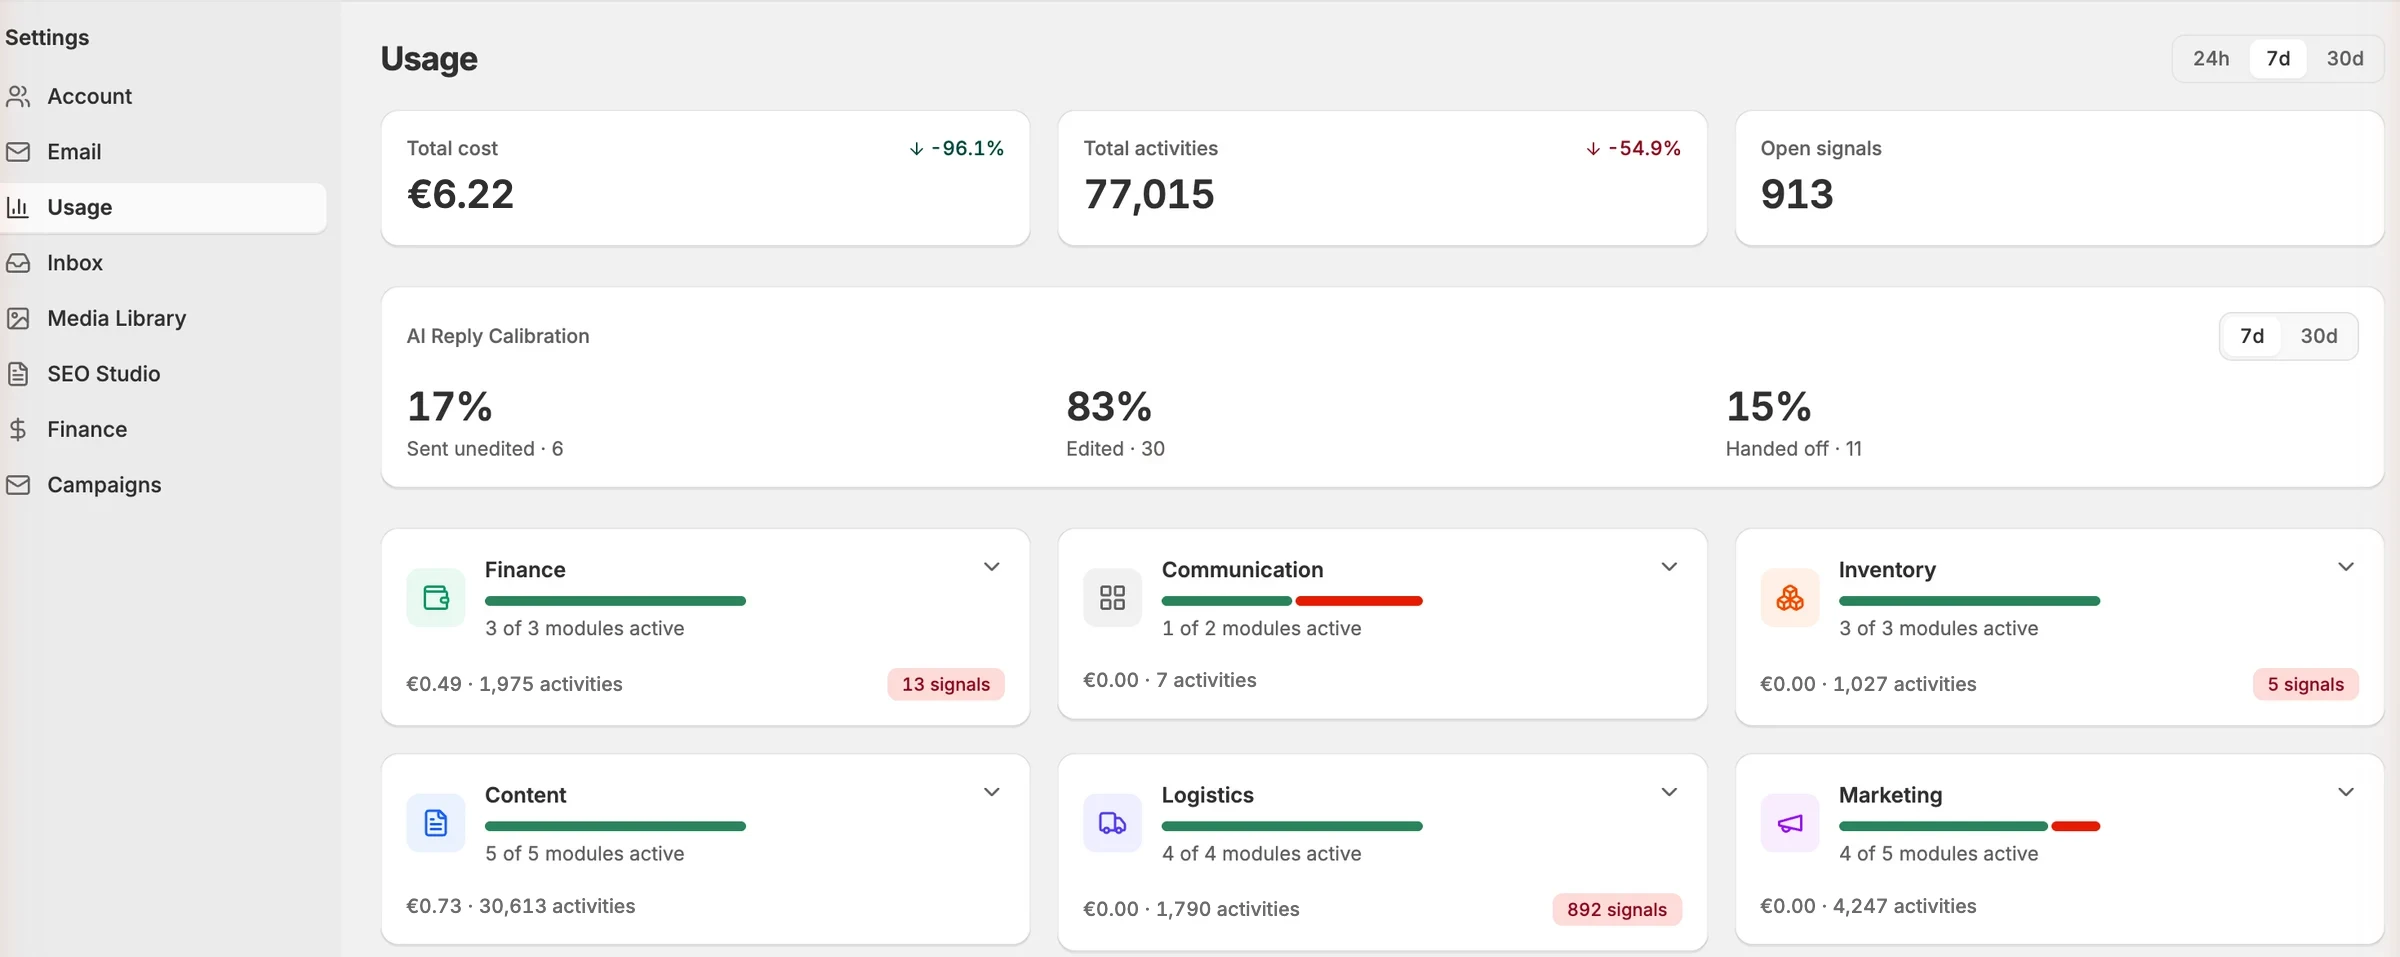This screenshot has height=957, width=2400.
Task: Go to the Media Library section
Action: (163, 318)
